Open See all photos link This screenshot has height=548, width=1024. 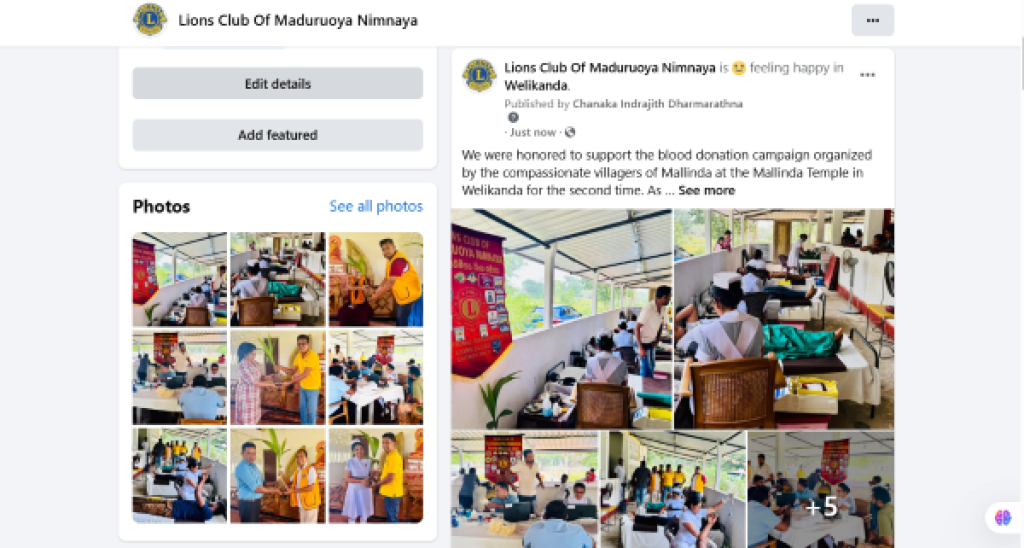click(x=376, y=206)
